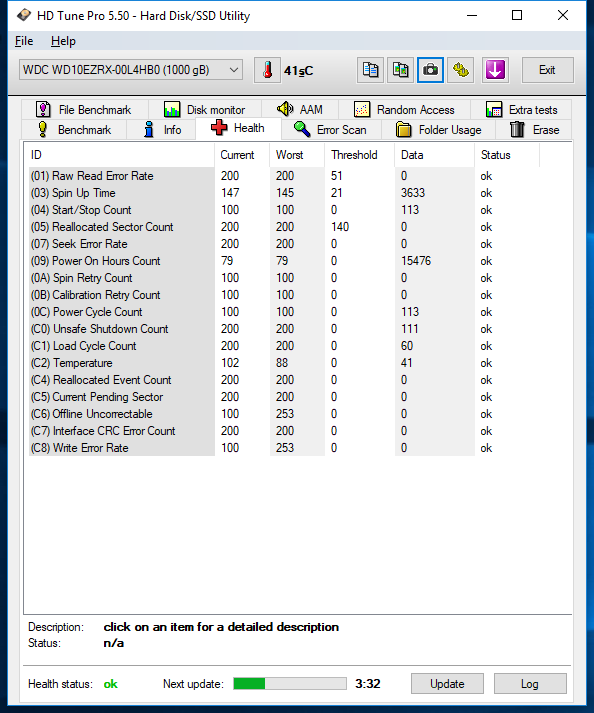Viewport: 594px width, 713px height.
Task: Click the Worst column header
Action: (297, 155)
